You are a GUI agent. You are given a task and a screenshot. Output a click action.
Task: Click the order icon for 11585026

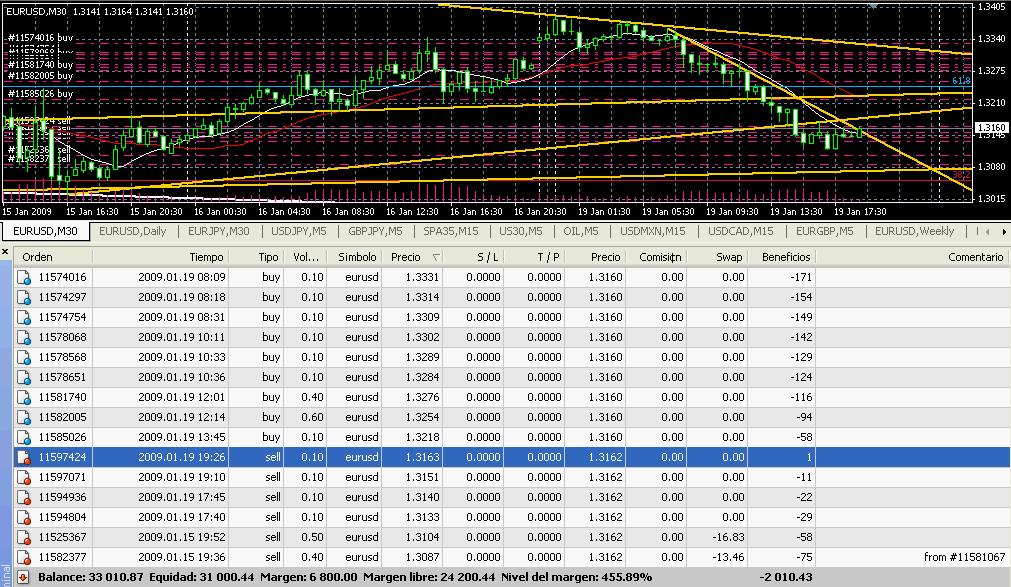click(23, 437)
